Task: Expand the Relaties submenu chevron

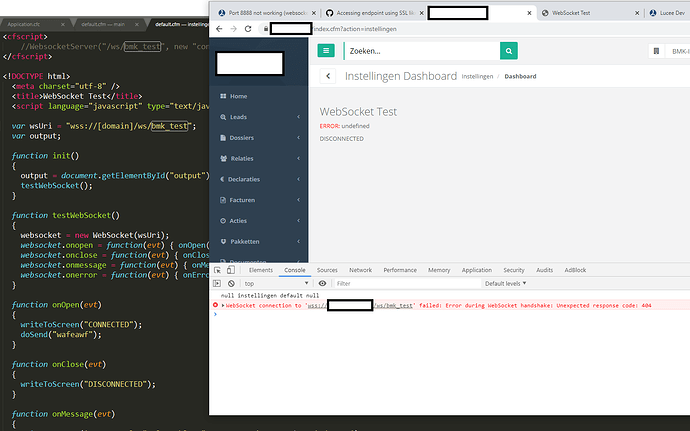Action: pyautogui.click(x=298, y=158)
